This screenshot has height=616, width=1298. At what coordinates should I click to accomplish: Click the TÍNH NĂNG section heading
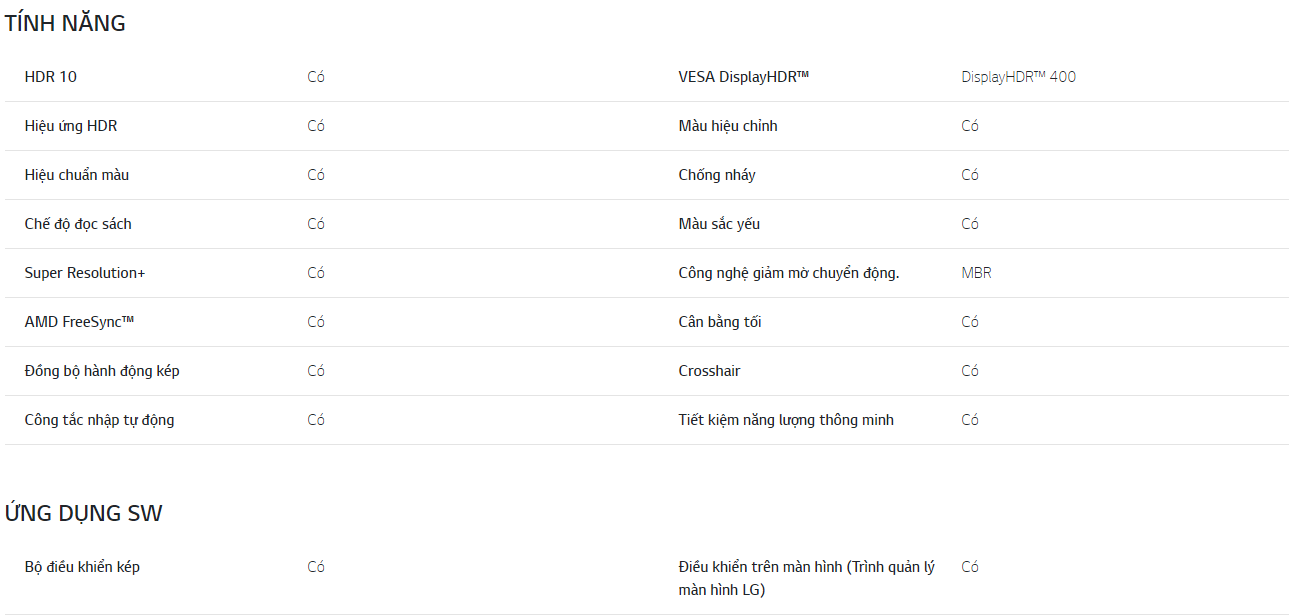(65, 24)
